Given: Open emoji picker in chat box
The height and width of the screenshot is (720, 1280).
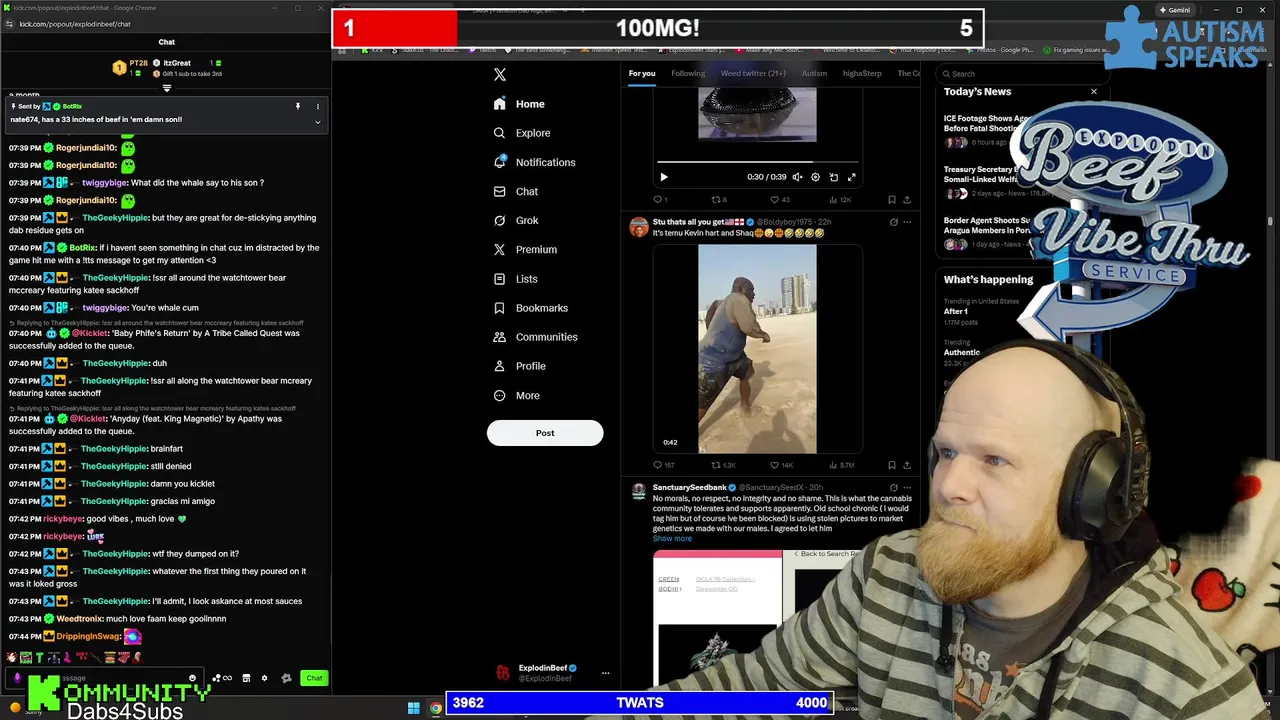Looking at the screenshot, I should (x=192, y=678).
